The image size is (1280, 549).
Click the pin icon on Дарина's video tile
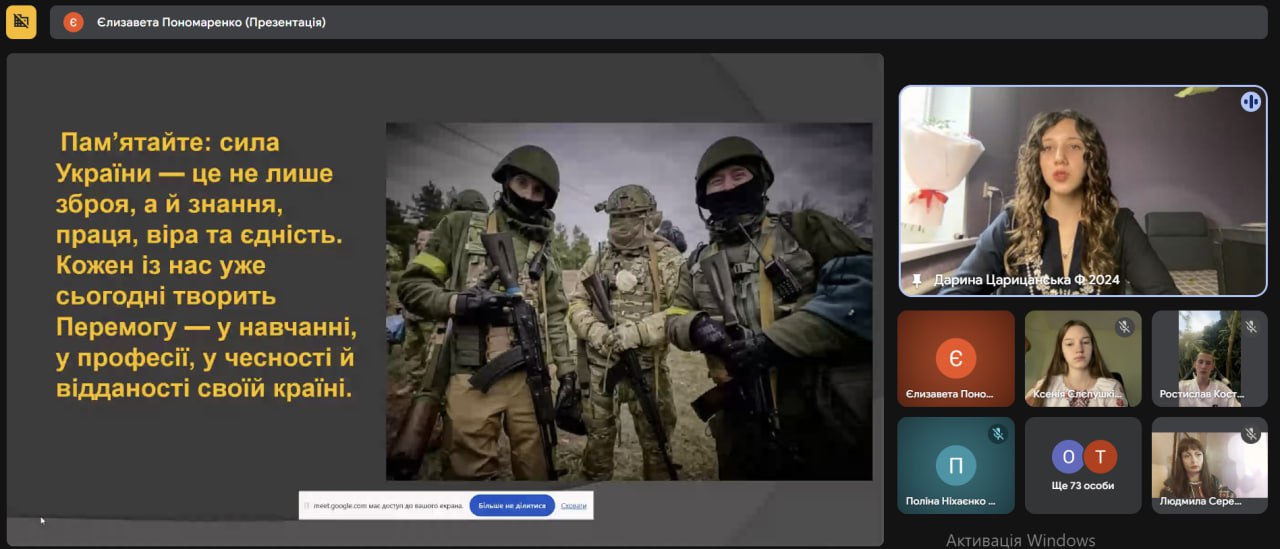[x=916, y=280]
